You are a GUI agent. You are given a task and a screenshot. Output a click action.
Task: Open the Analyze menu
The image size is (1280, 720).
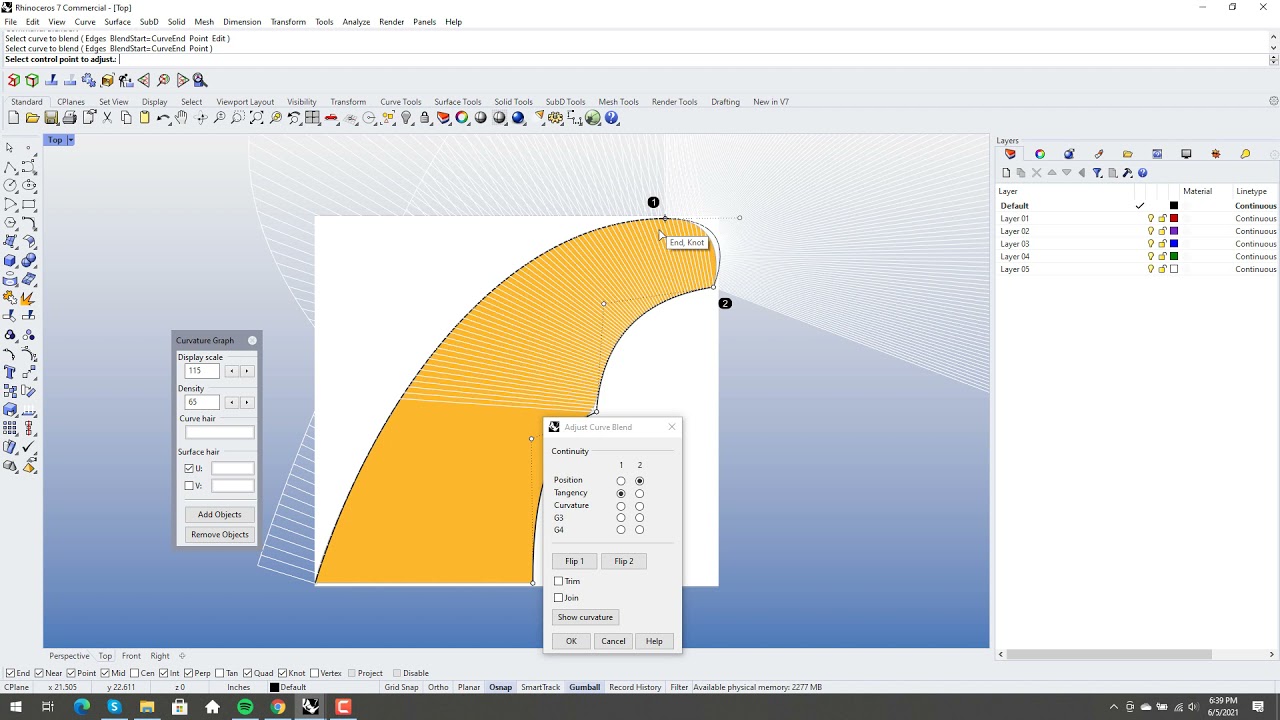(x=356, y=22)
